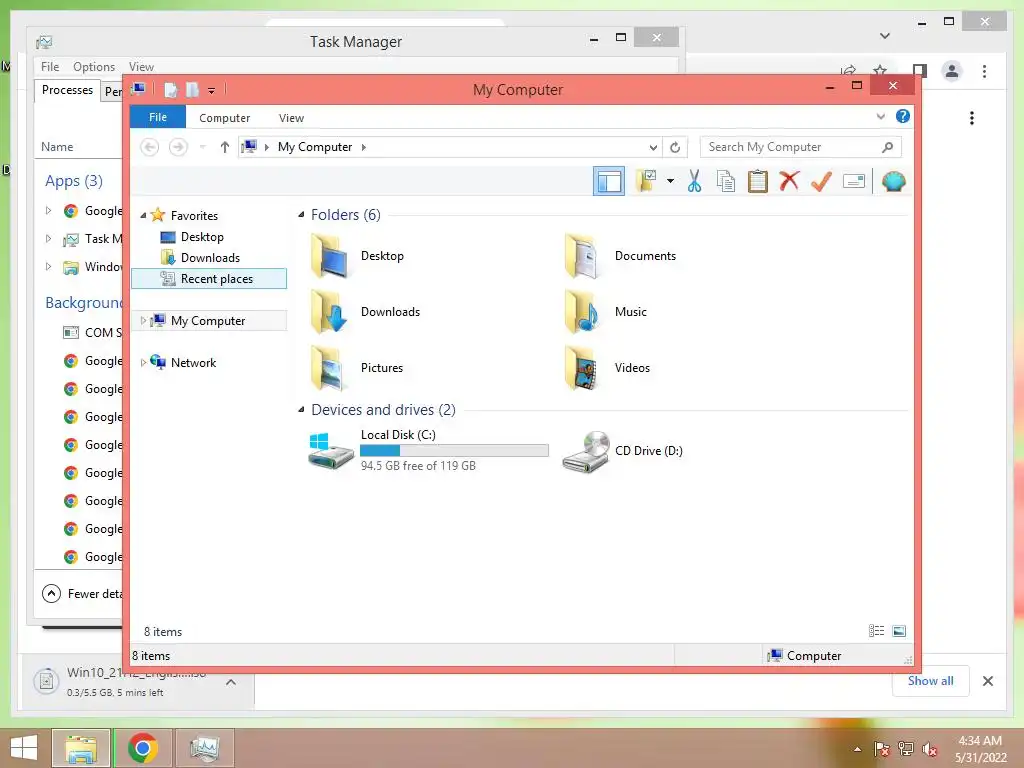Switch to details view icon

tap(876, 631)
